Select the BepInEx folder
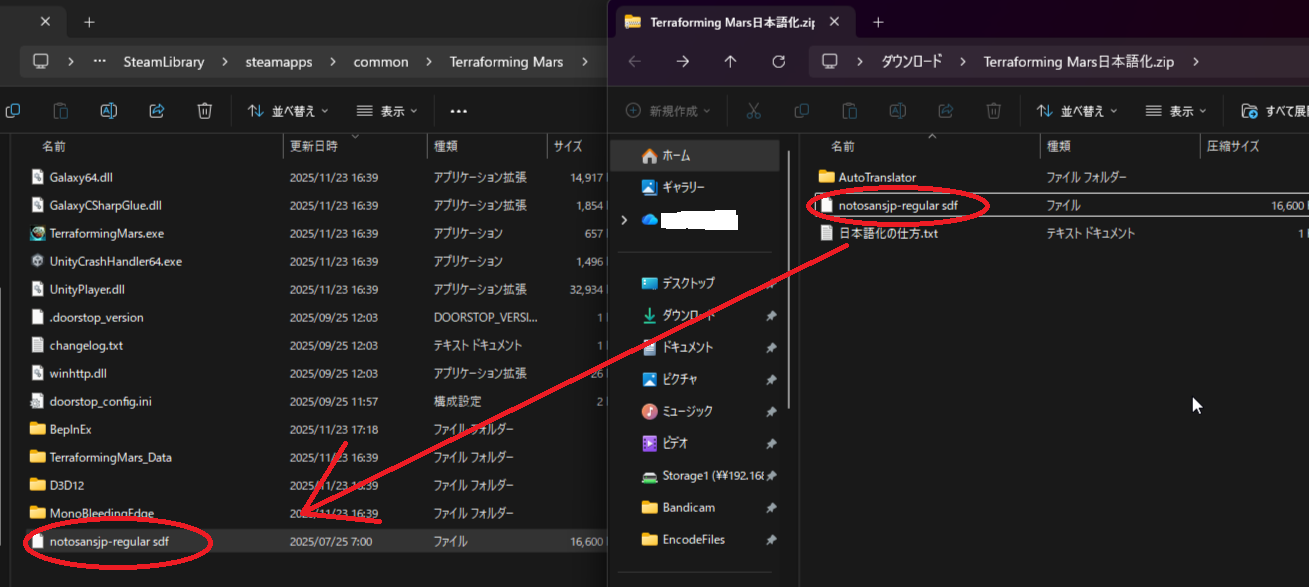The width and height of the screenshot is (1309, 587). coord(70,429)
